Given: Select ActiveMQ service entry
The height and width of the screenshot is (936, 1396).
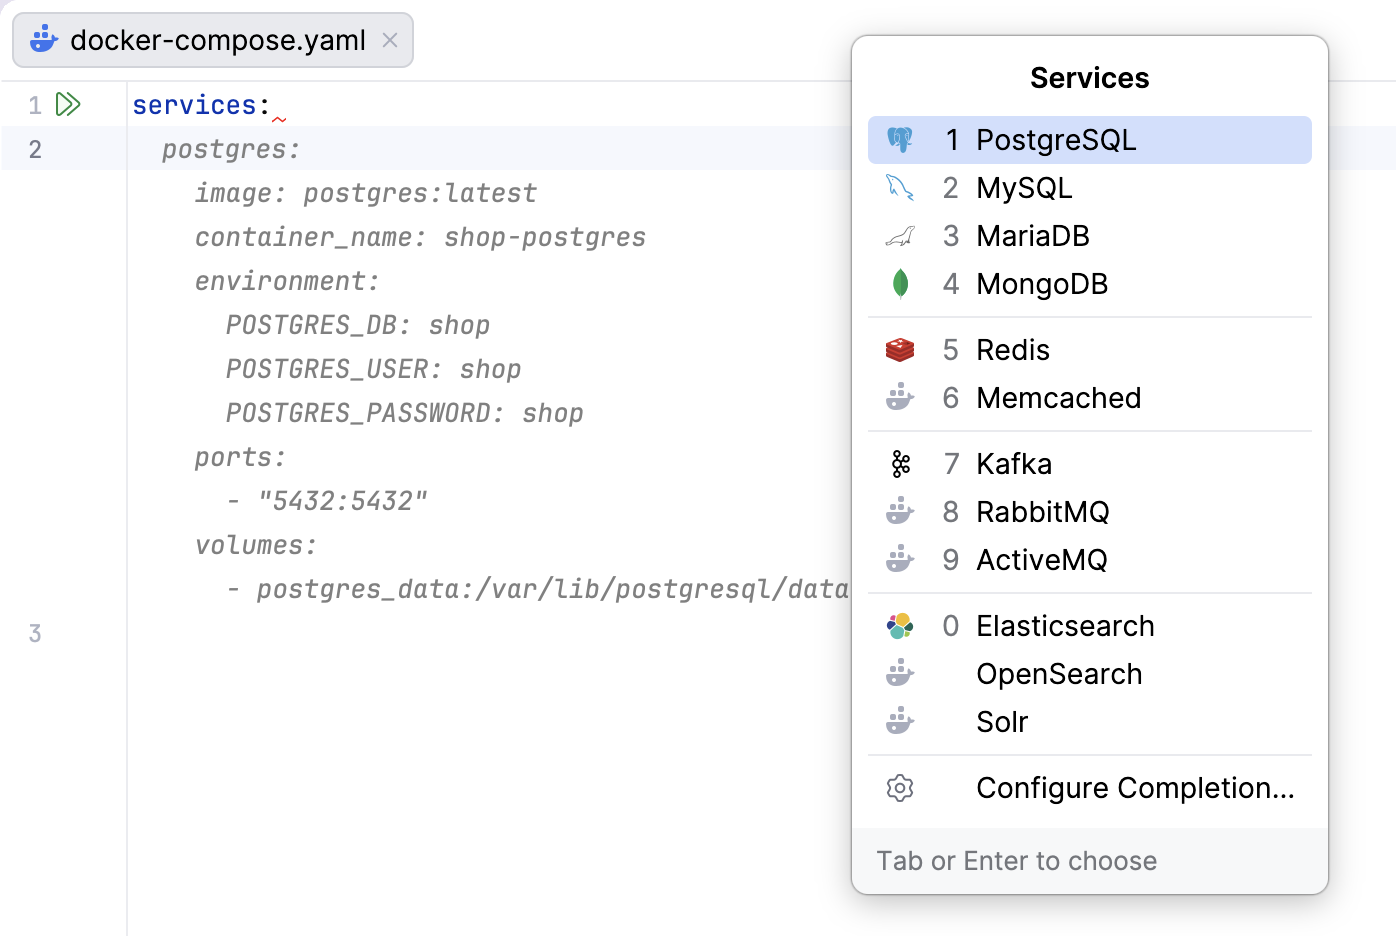Looking at the screenshot, I should pyautogui.click(x=1090, y=560).
